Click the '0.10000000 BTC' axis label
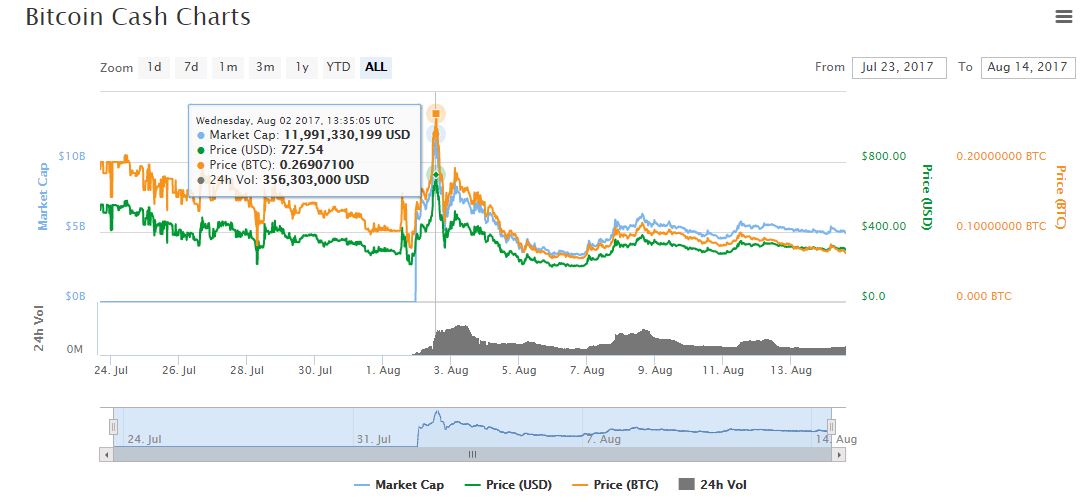The width and height of the screenshot is (1092, 499). 1001,226
